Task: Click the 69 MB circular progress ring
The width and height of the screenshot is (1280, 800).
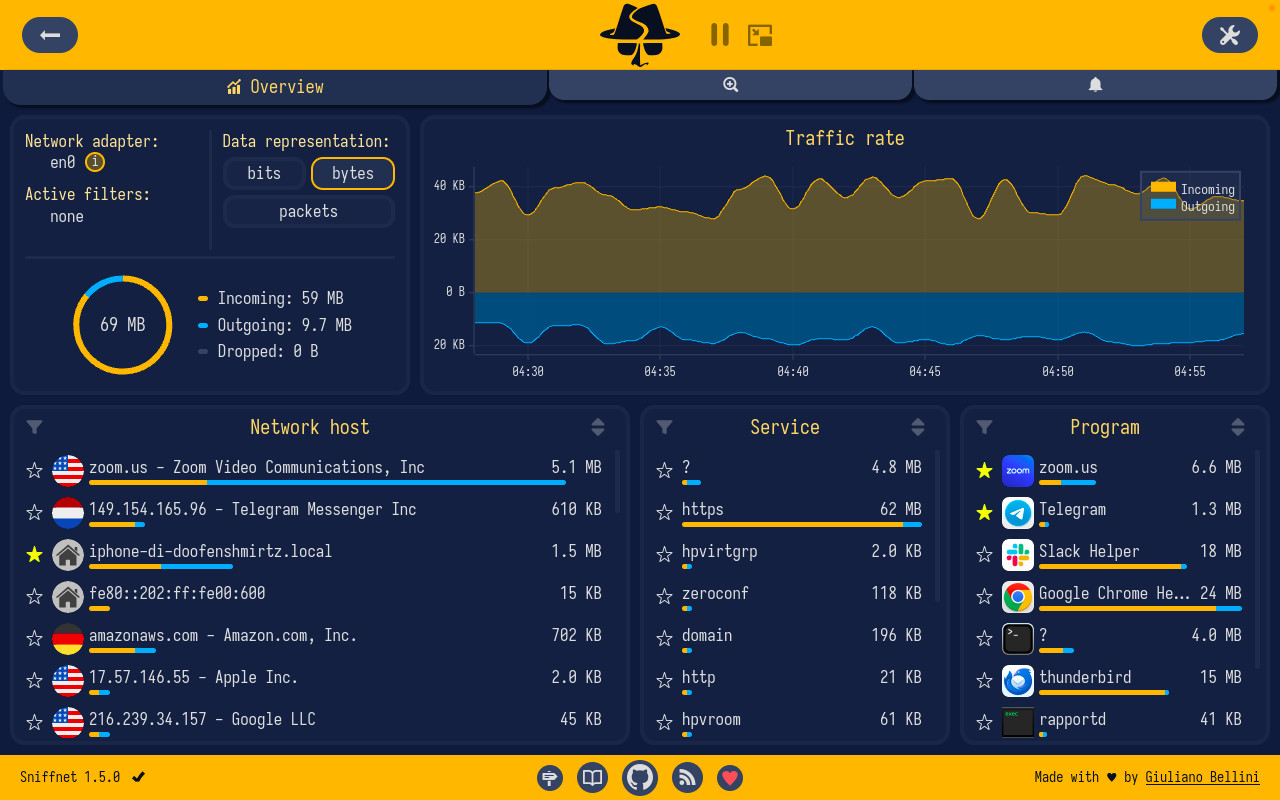Action: pos(122,325)
